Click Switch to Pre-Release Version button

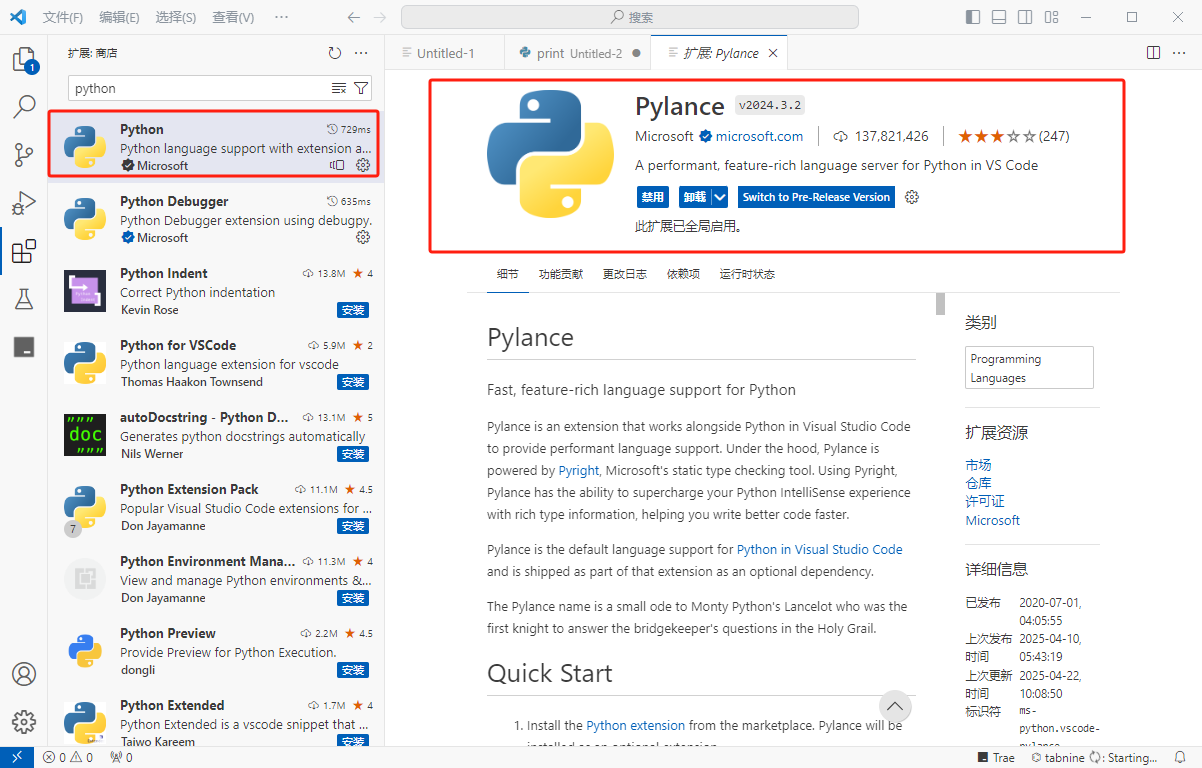pos(816,197)
